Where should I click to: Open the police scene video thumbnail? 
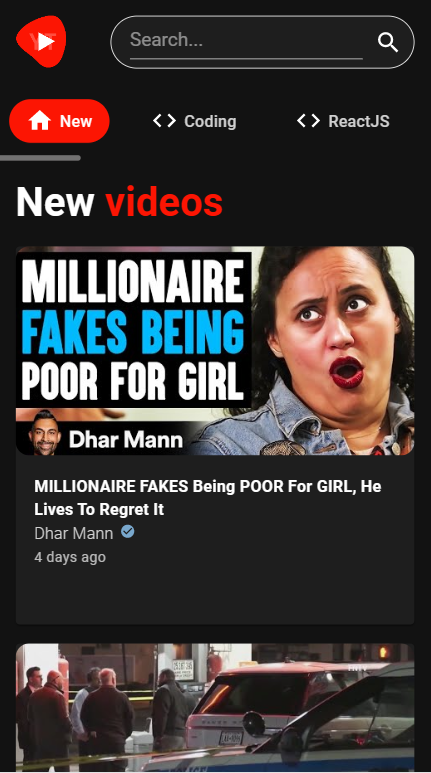(x=215, y=708)
